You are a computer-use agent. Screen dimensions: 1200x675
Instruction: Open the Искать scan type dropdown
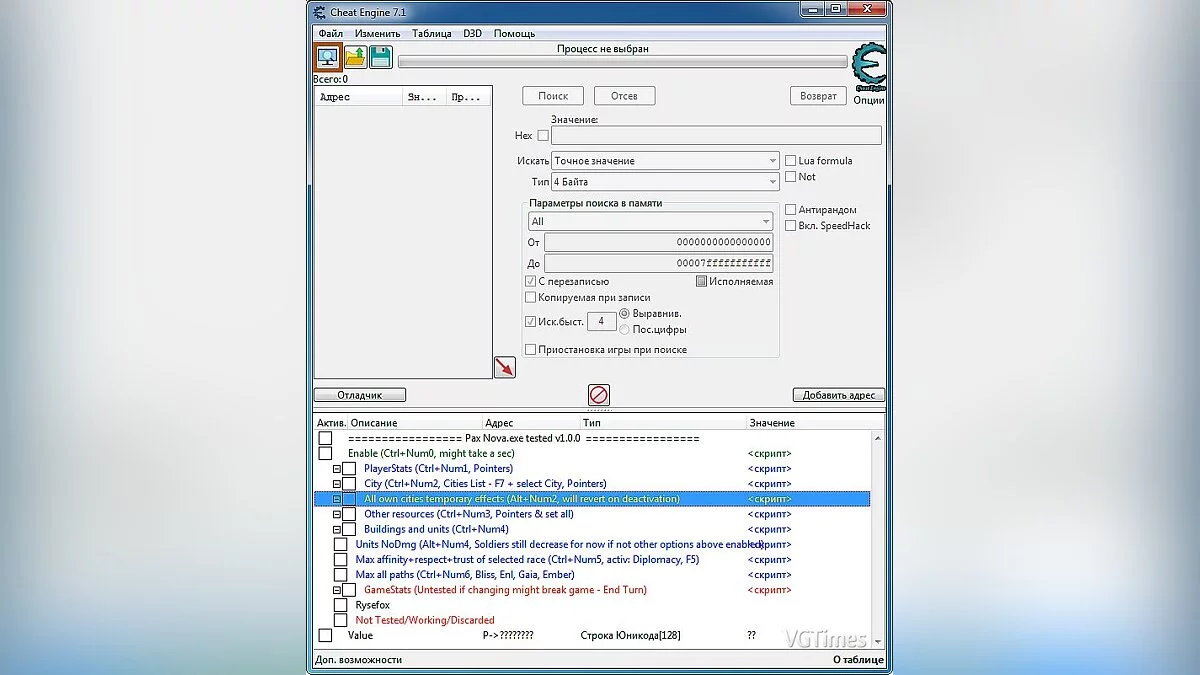(665, 160)
